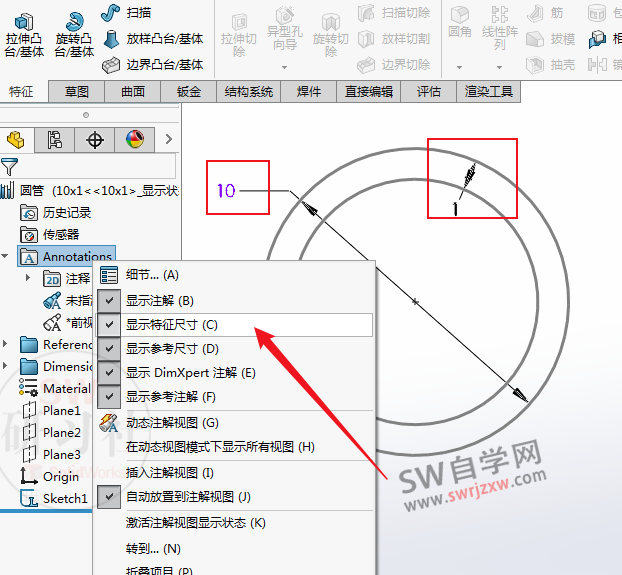This screenshot has height=575, width=622.
Task: Choose 转到... (N) menu entry
Action: point(234,549)
